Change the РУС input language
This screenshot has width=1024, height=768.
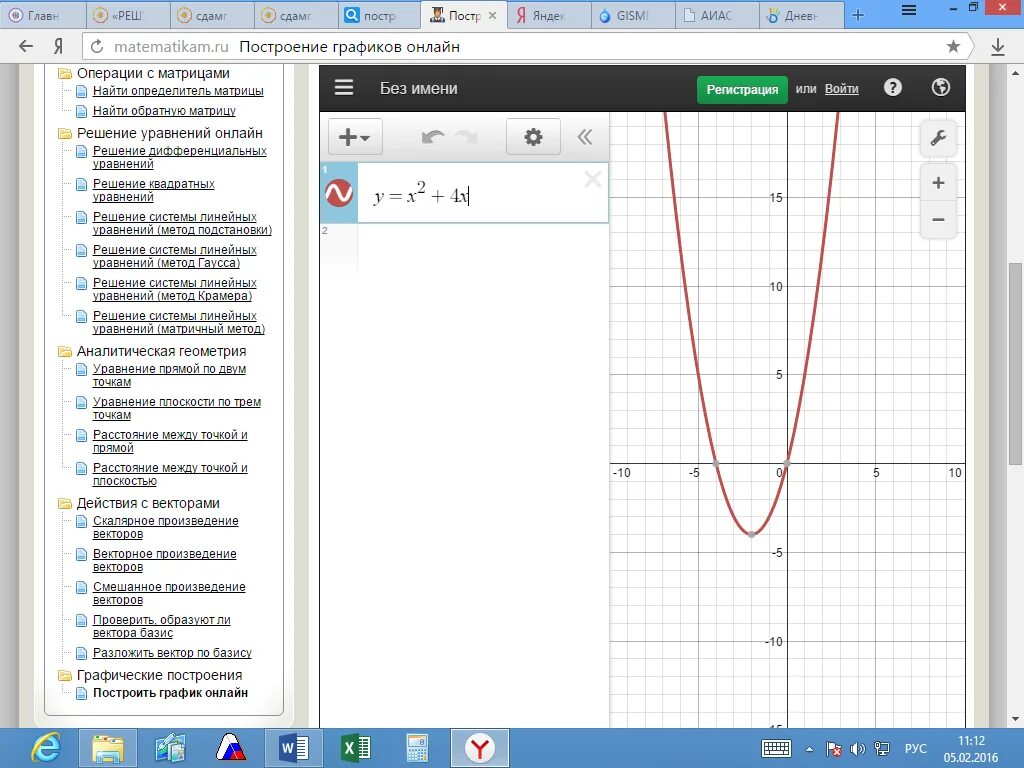tap(916, 748)
